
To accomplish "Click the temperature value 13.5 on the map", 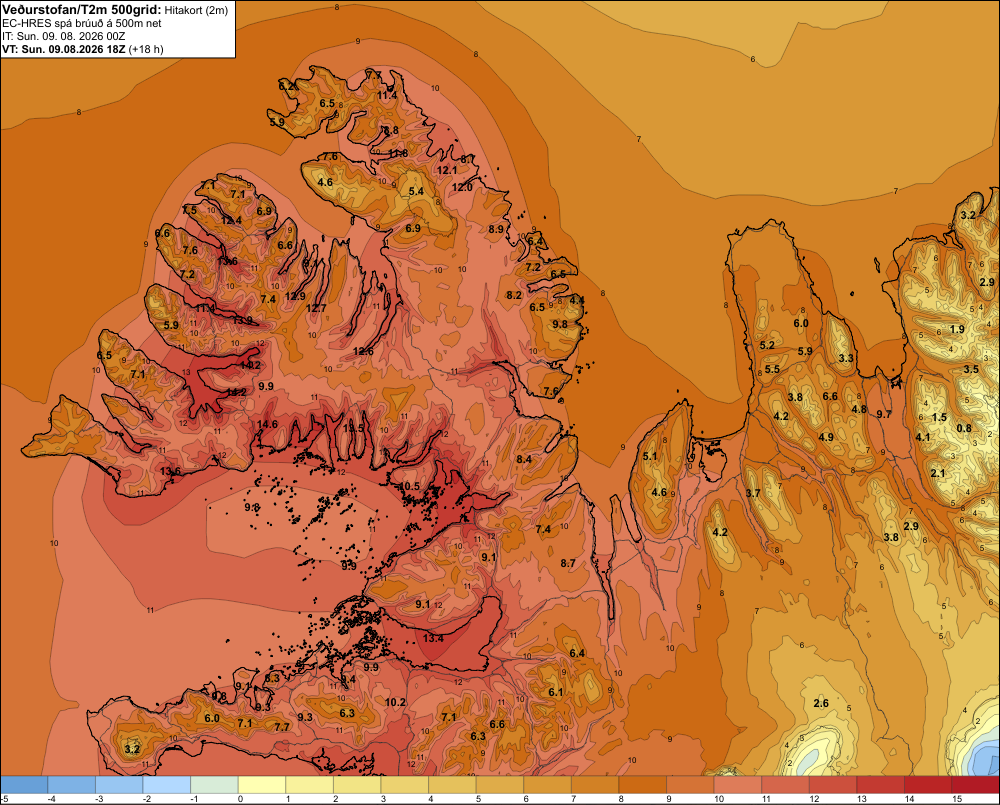I will pos(353,428).
